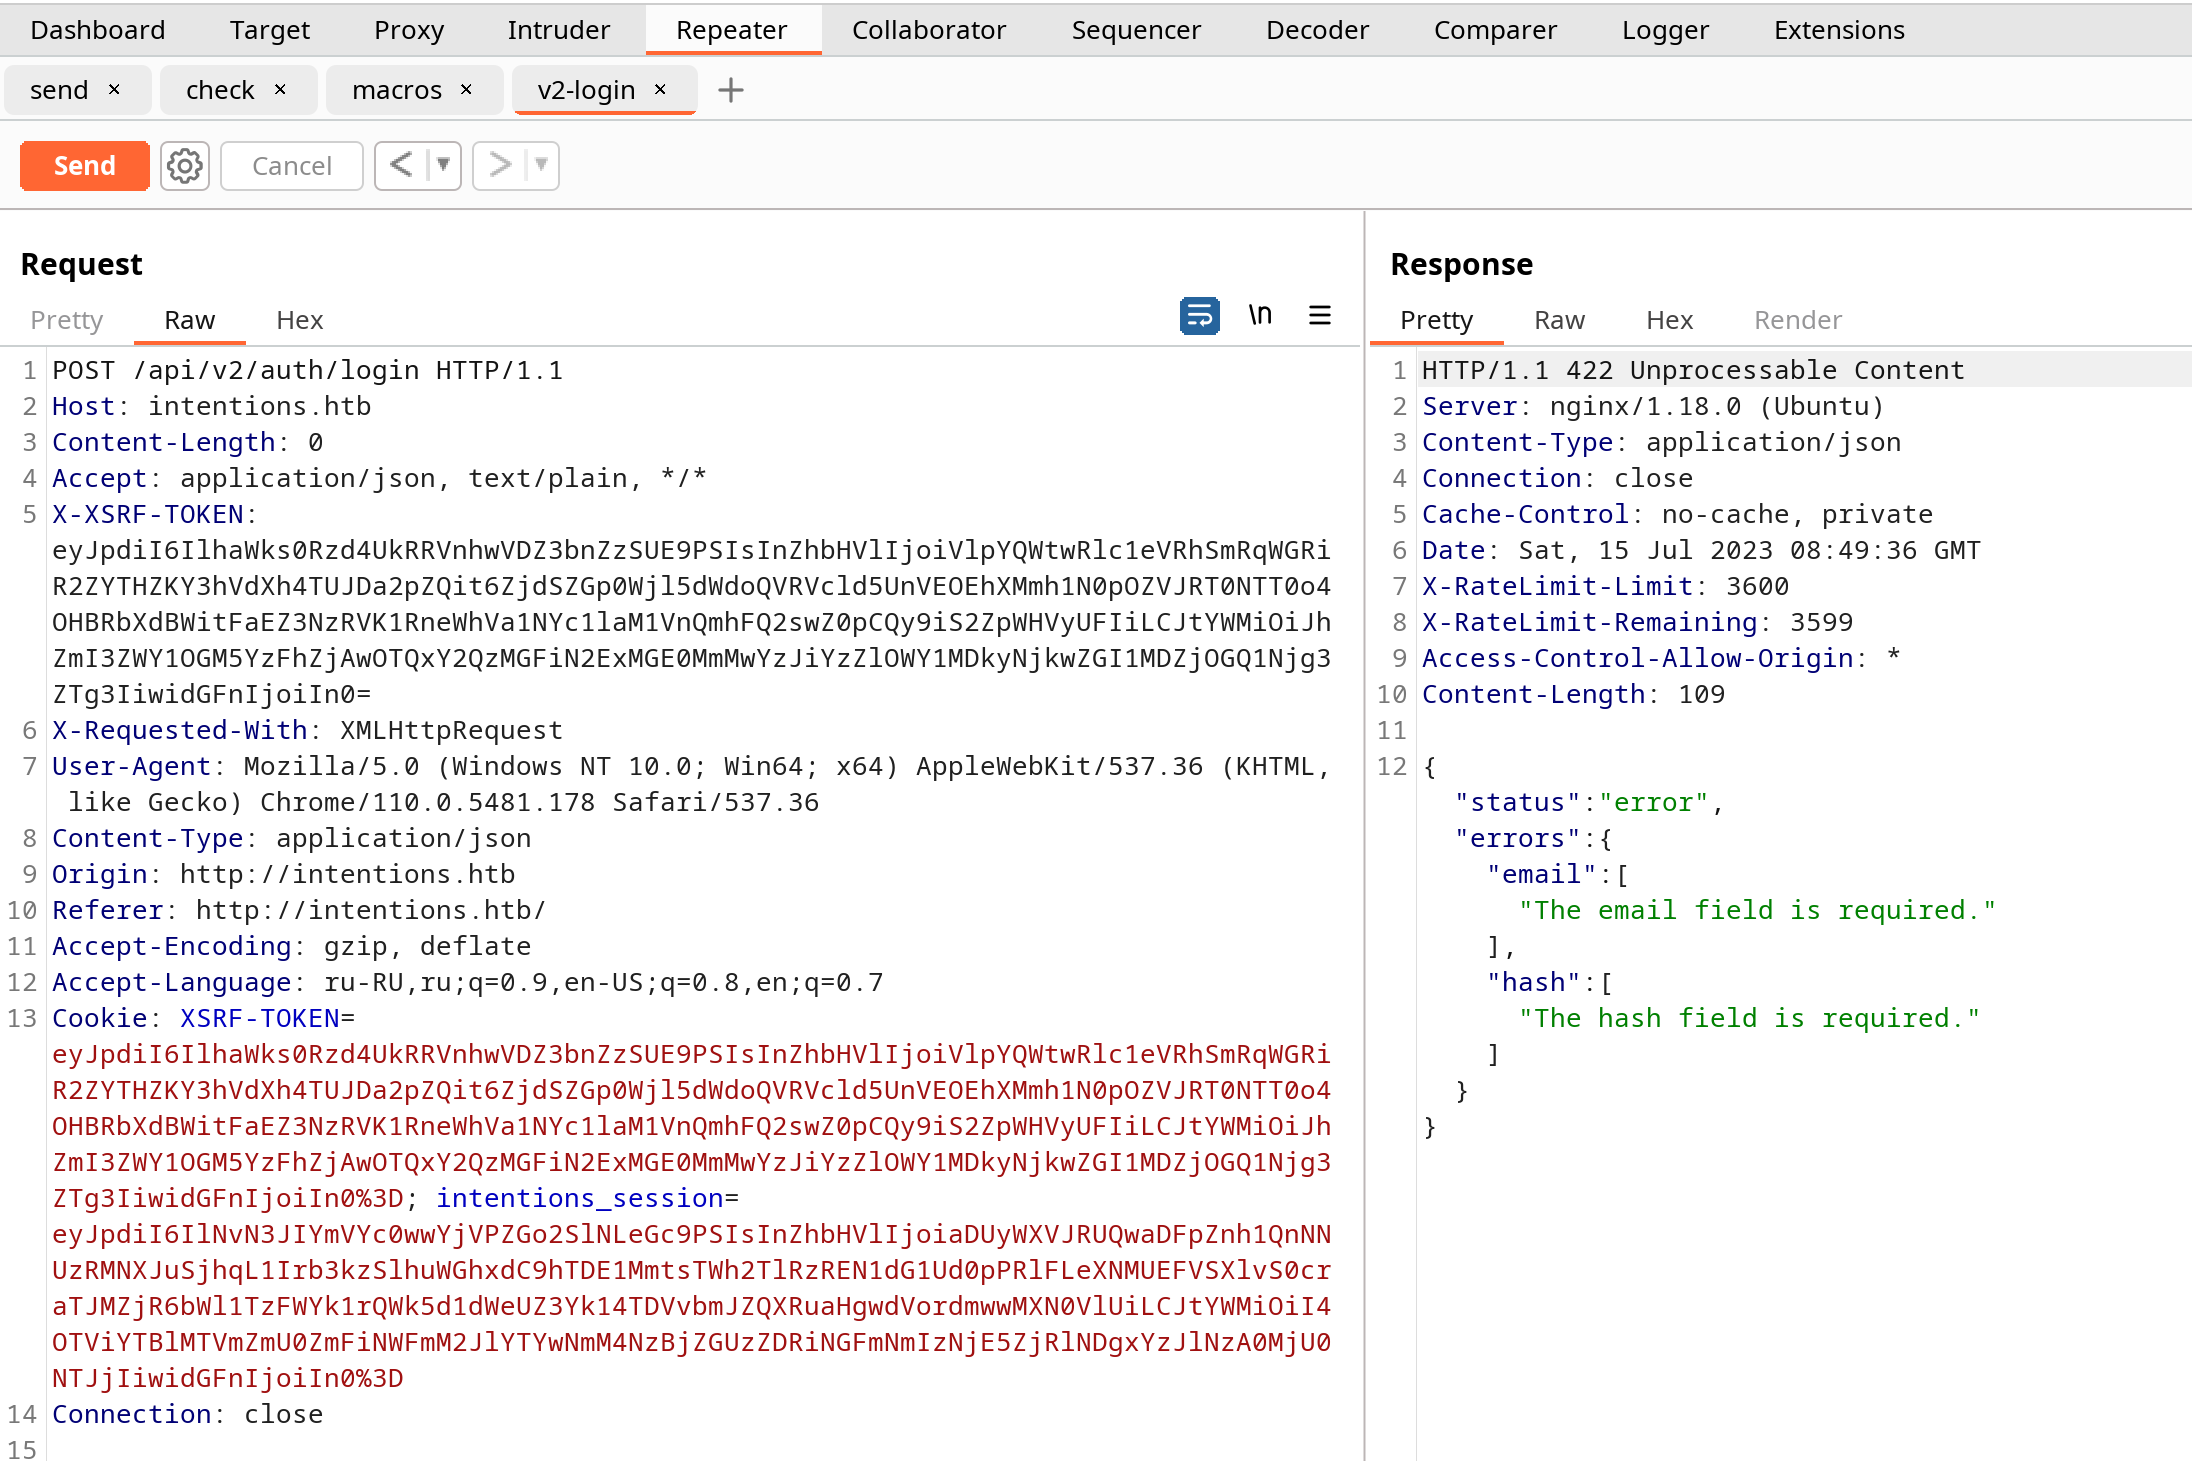Viewport: 2192px width, 1461px height.
Task: Click the Cancel button
Action: coord(292,166)
